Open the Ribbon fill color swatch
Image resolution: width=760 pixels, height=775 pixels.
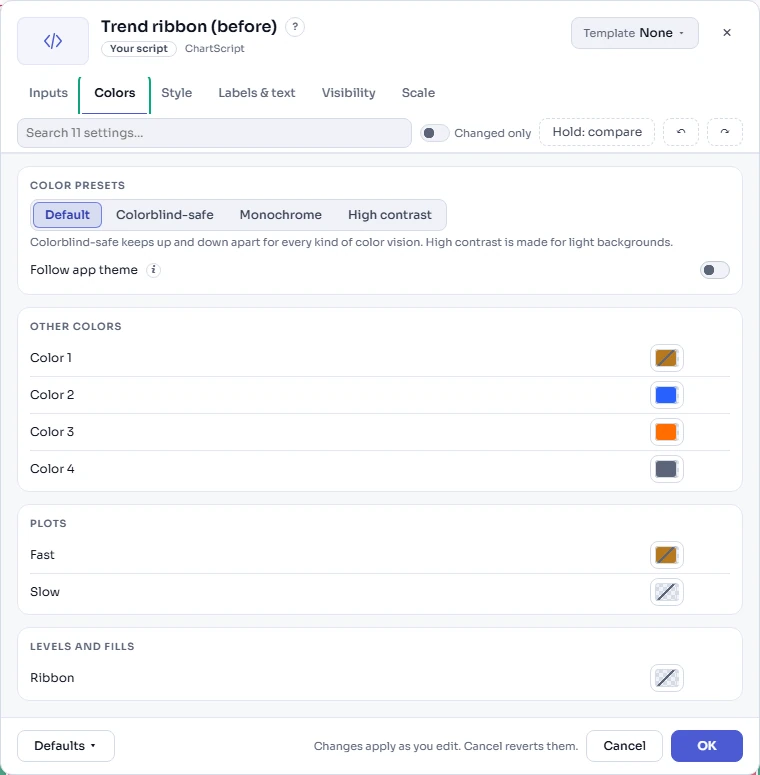point(667,678)
